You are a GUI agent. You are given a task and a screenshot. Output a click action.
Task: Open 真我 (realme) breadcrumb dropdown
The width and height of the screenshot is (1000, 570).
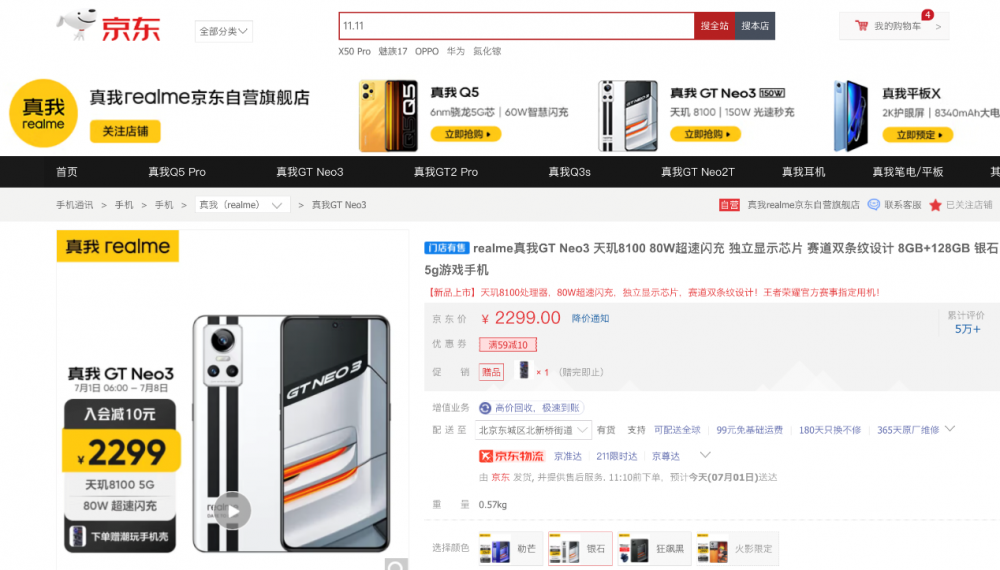[242, 205]
